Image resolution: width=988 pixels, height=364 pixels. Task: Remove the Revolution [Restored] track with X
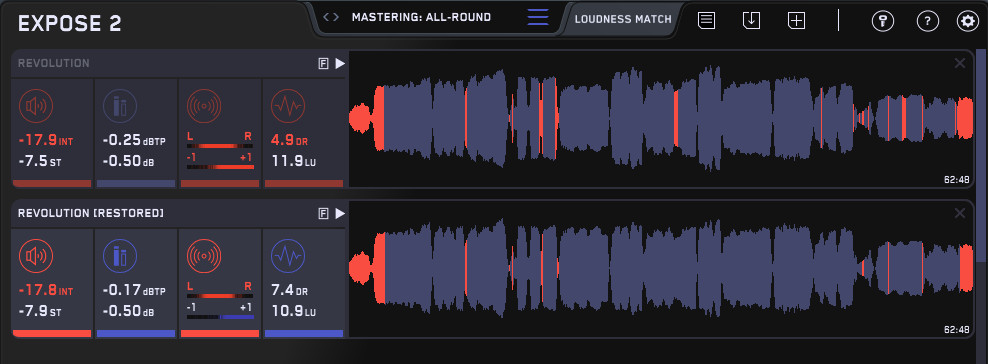click(960, 213)
